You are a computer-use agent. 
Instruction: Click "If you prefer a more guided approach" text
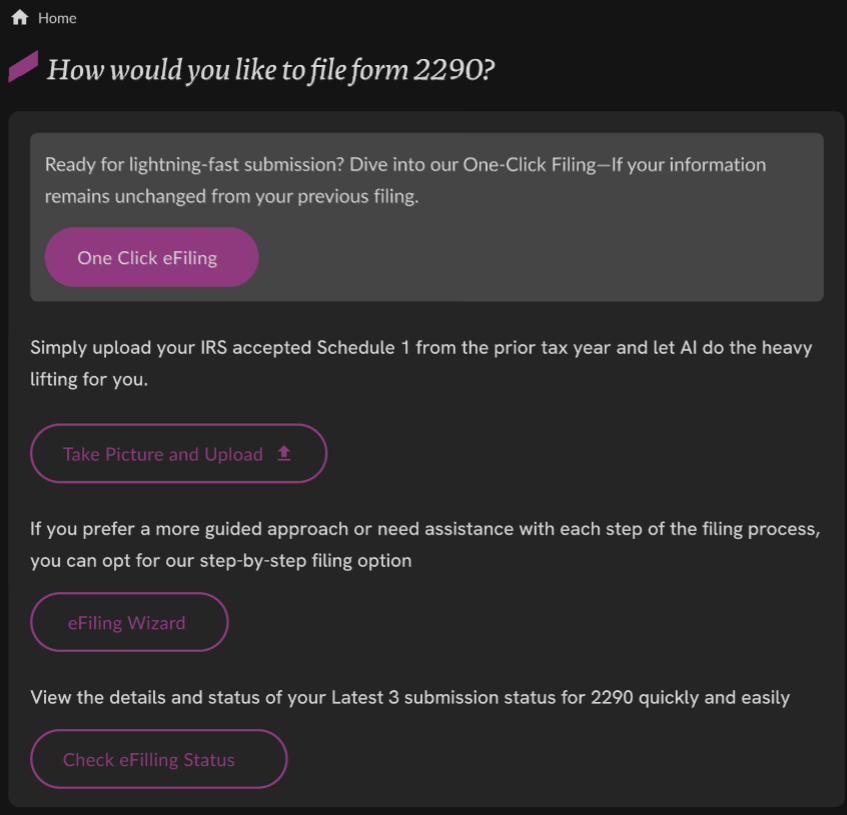click(190, 528)
